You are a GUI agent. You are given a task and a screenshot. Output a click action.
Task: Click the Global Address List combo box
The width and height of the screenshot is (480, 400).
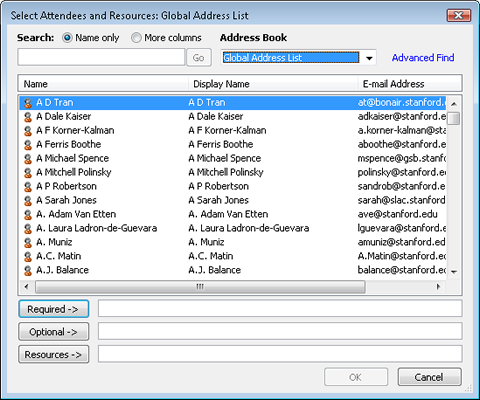point(298,58)
